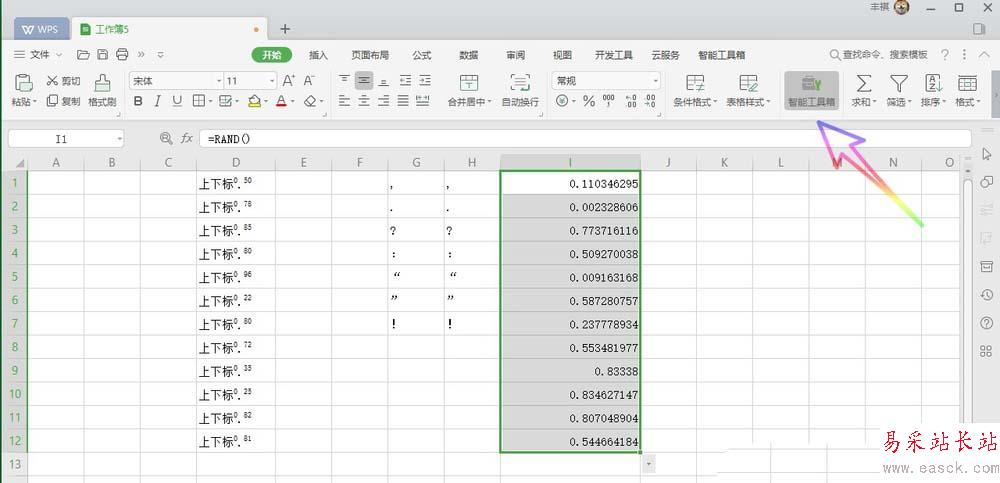This screenshot has width=1000, height=483.
Task: Click the justify alignment icon
Action: coord(403,101)
